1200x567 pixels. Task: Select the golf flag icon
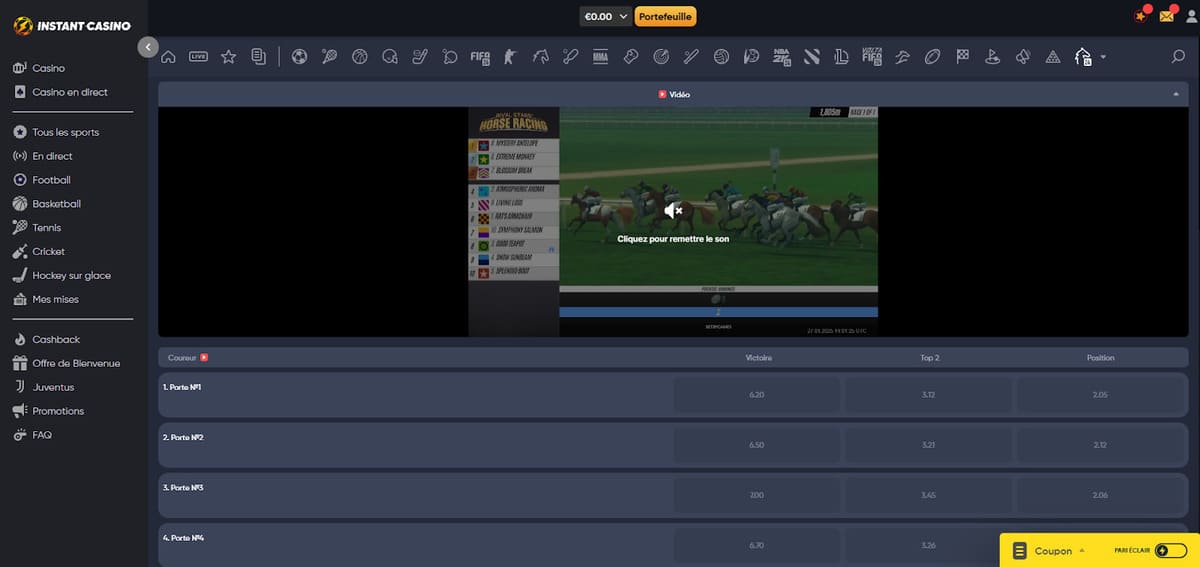click(x=992, y=57)
